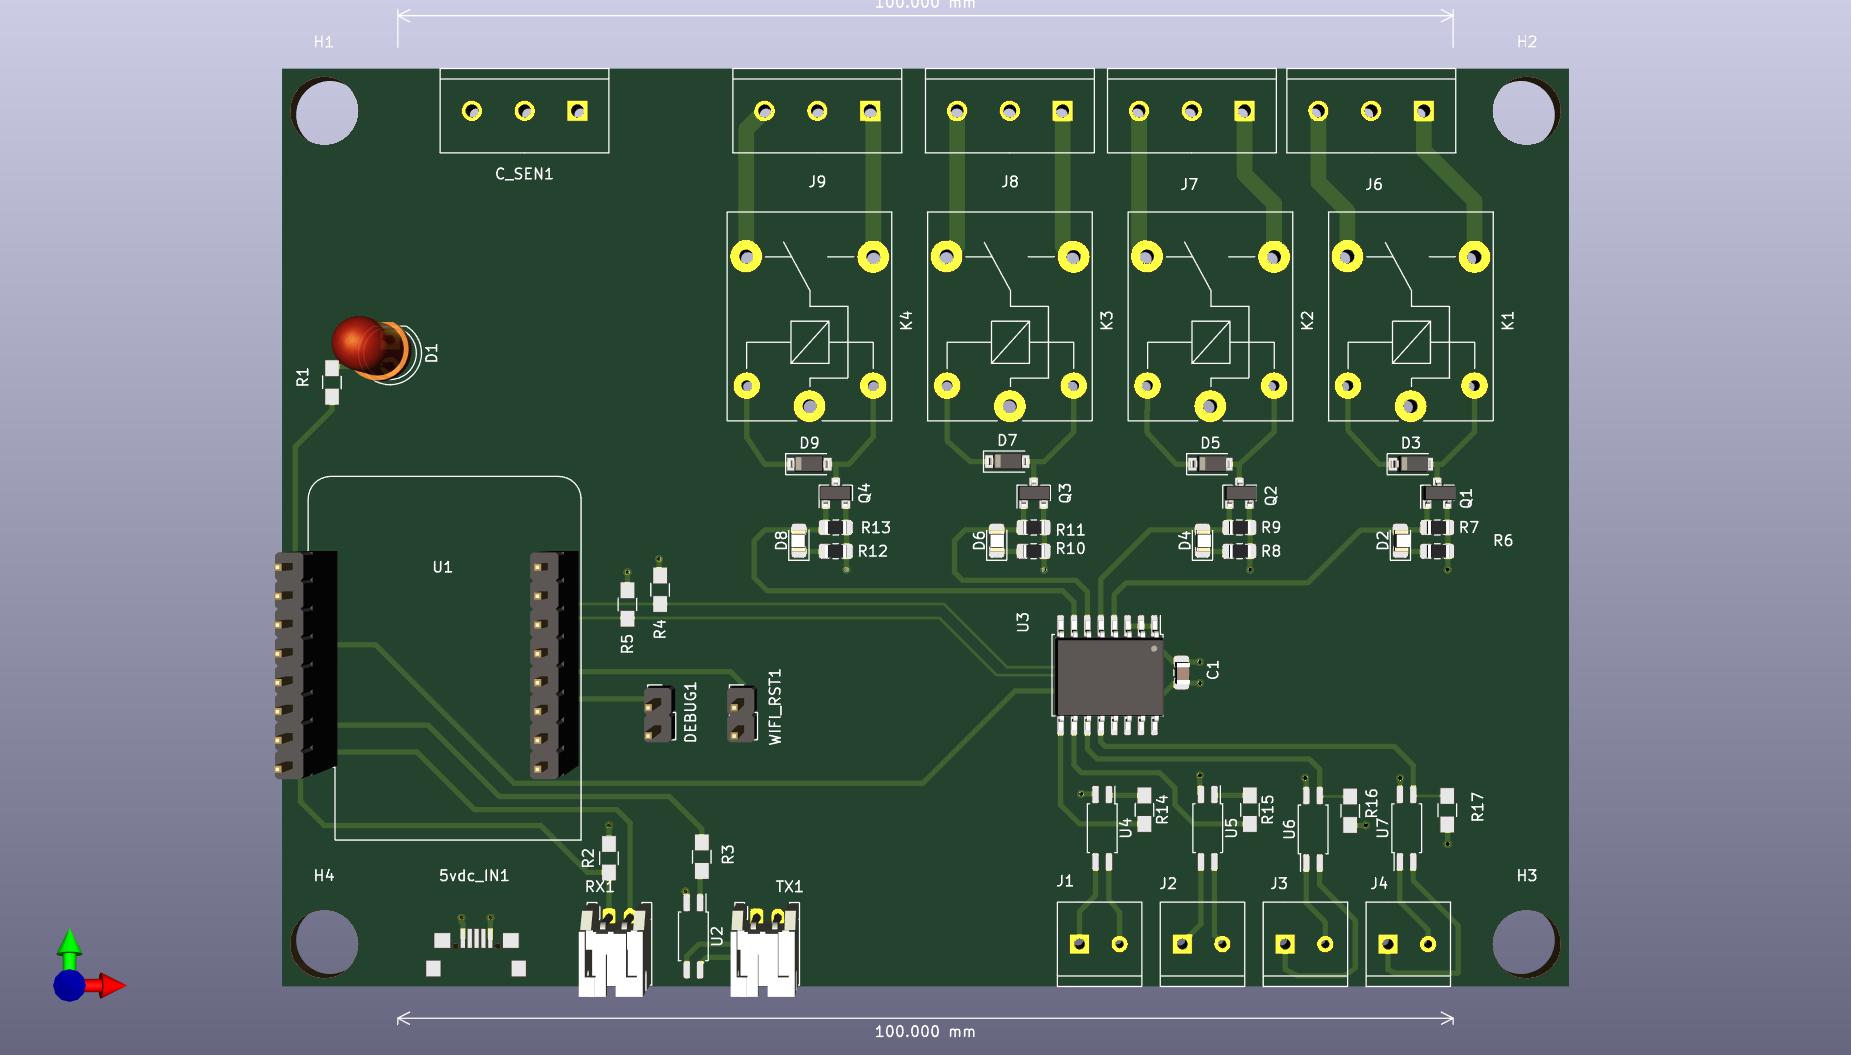This screenshot has height=1055, width=1851.
Task: Select relay K4 coil symbol
Action: (809, 341)
